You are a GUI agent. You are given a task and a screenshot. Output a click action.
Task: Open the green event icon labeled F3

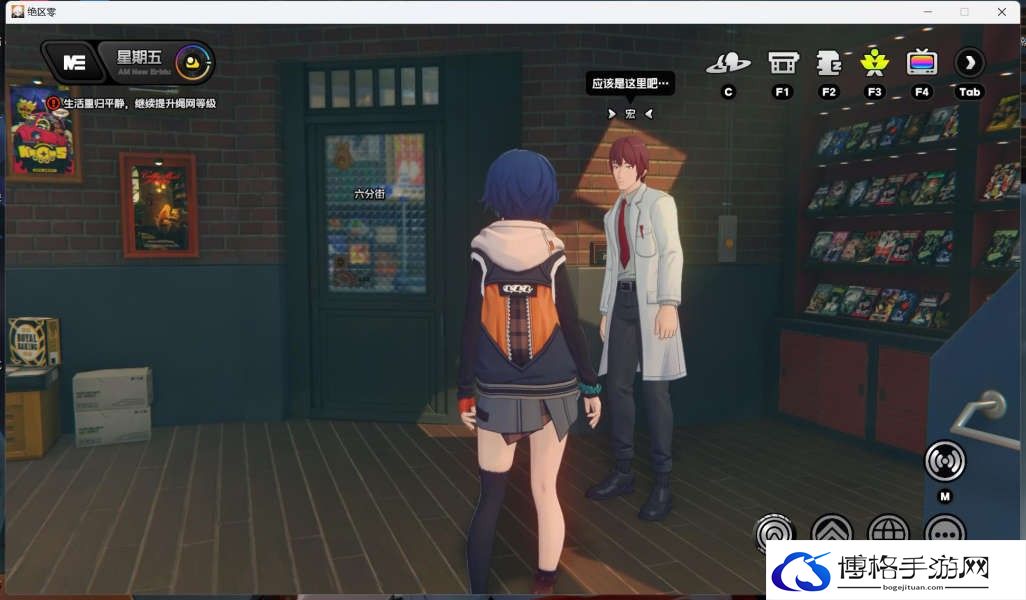point(874,63)
